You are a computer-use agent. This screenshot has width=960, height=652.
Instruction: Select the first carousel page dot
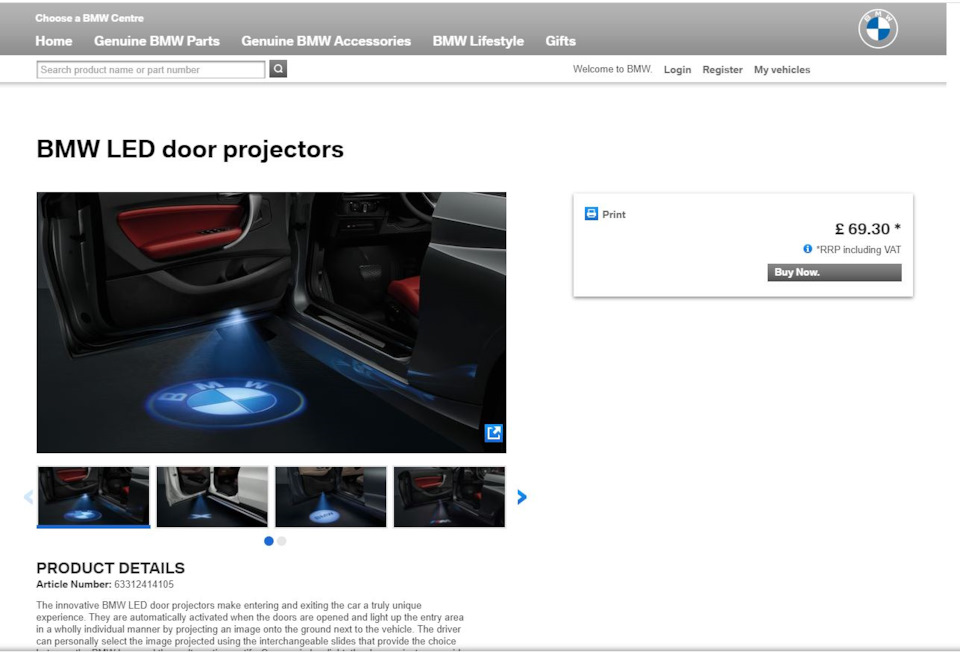[269, 541]
